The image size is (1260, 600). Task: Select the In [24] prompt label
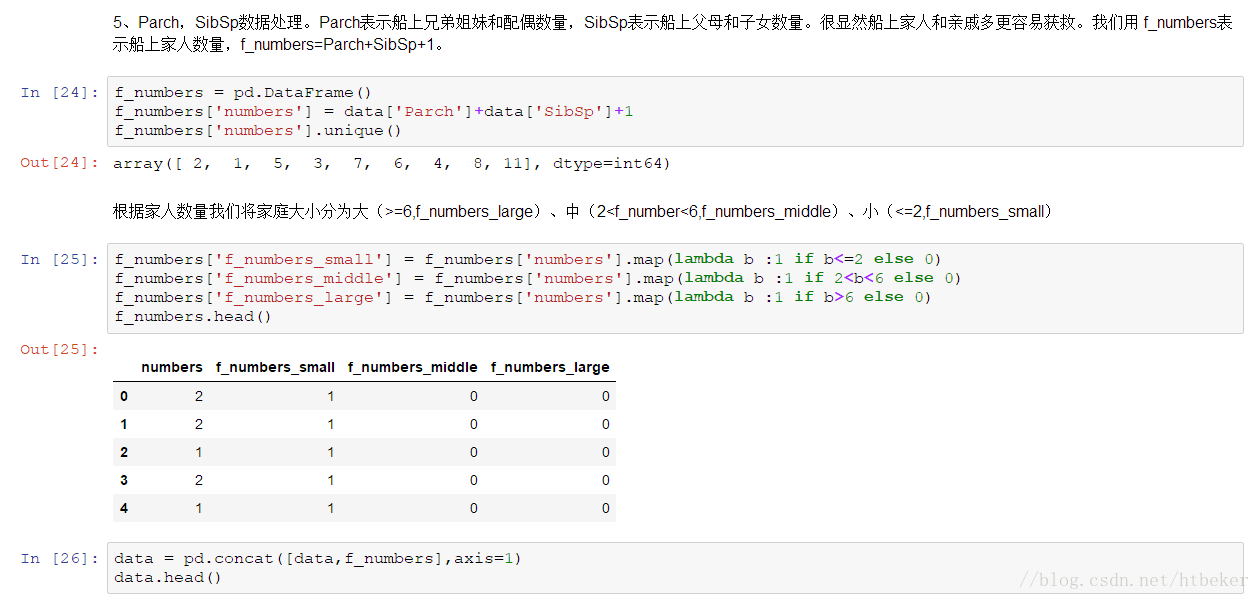(x=60, y=93)
